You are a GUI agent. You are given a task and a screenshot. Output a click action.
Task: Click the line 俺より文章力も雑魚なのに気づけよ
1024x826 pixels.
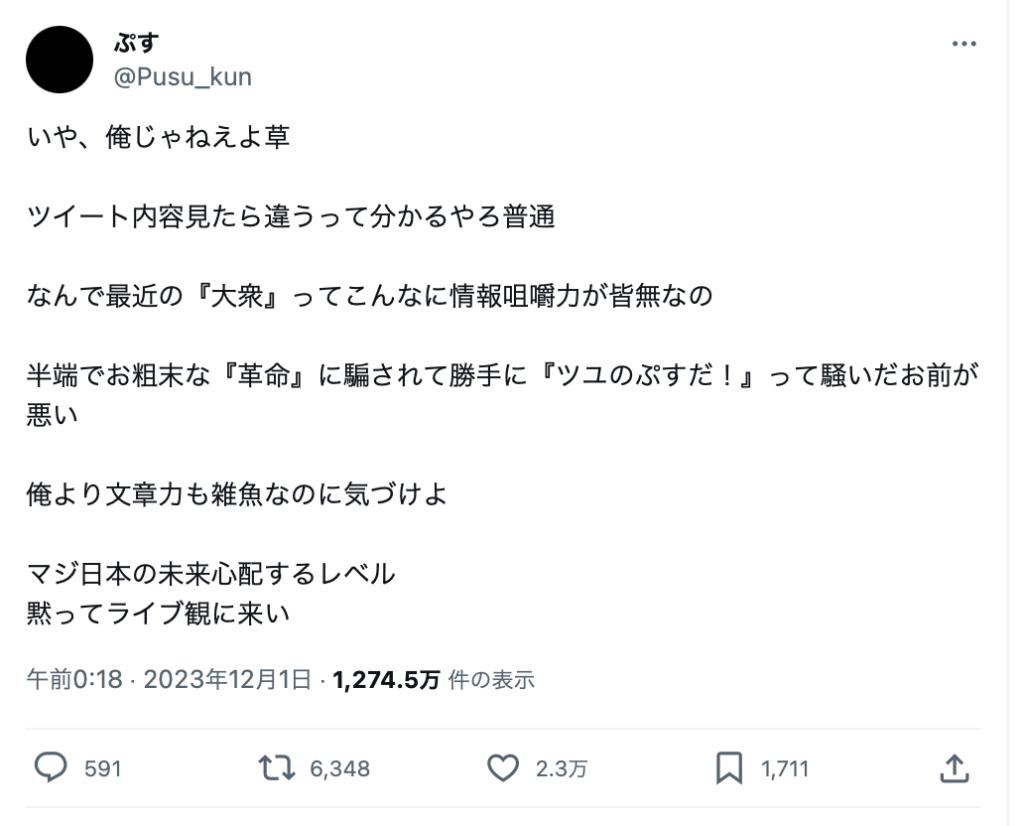click(x=237, y=494)
